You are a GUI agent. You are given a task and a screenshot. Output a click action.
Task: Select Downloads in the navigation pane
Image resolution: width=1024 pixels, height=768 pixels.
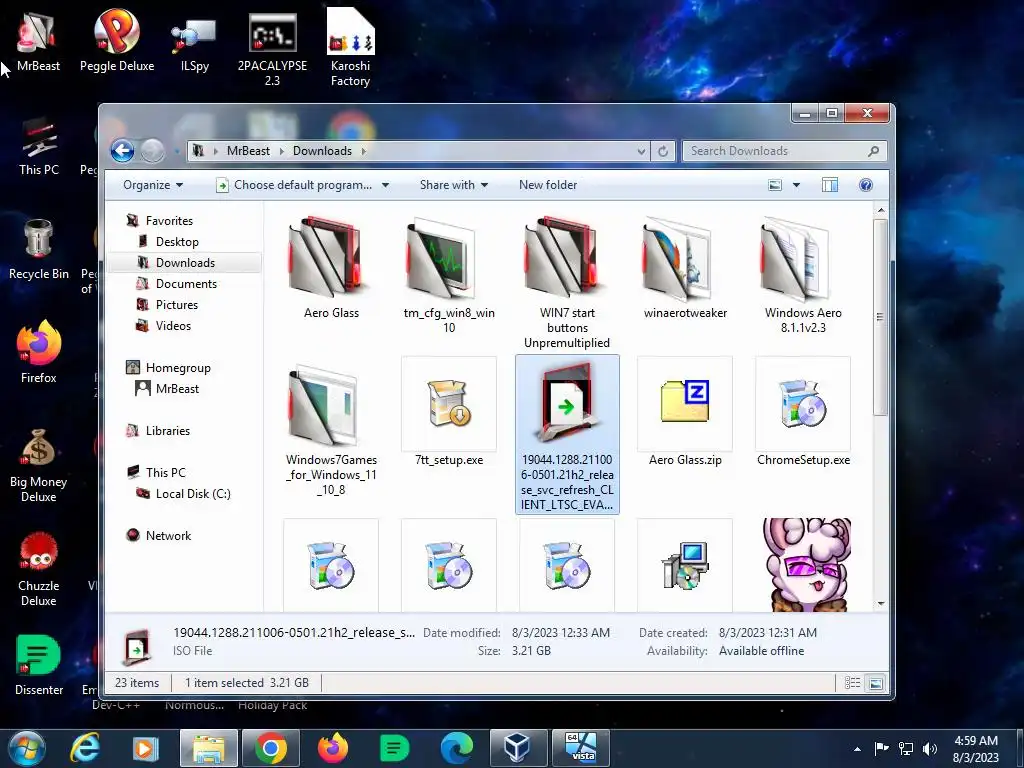pyautogui.click(x=185, y=263)
